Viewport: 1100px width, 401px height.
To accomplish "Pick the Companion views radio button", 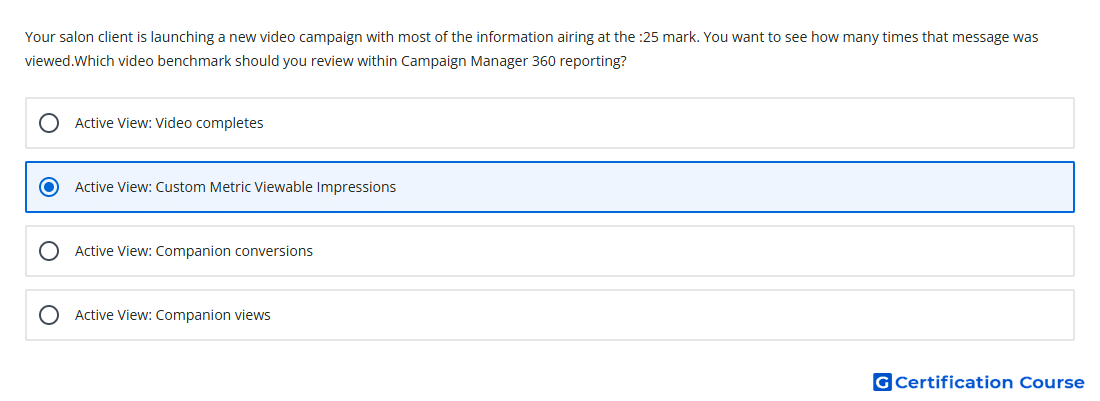I will (x=49, y=315).
